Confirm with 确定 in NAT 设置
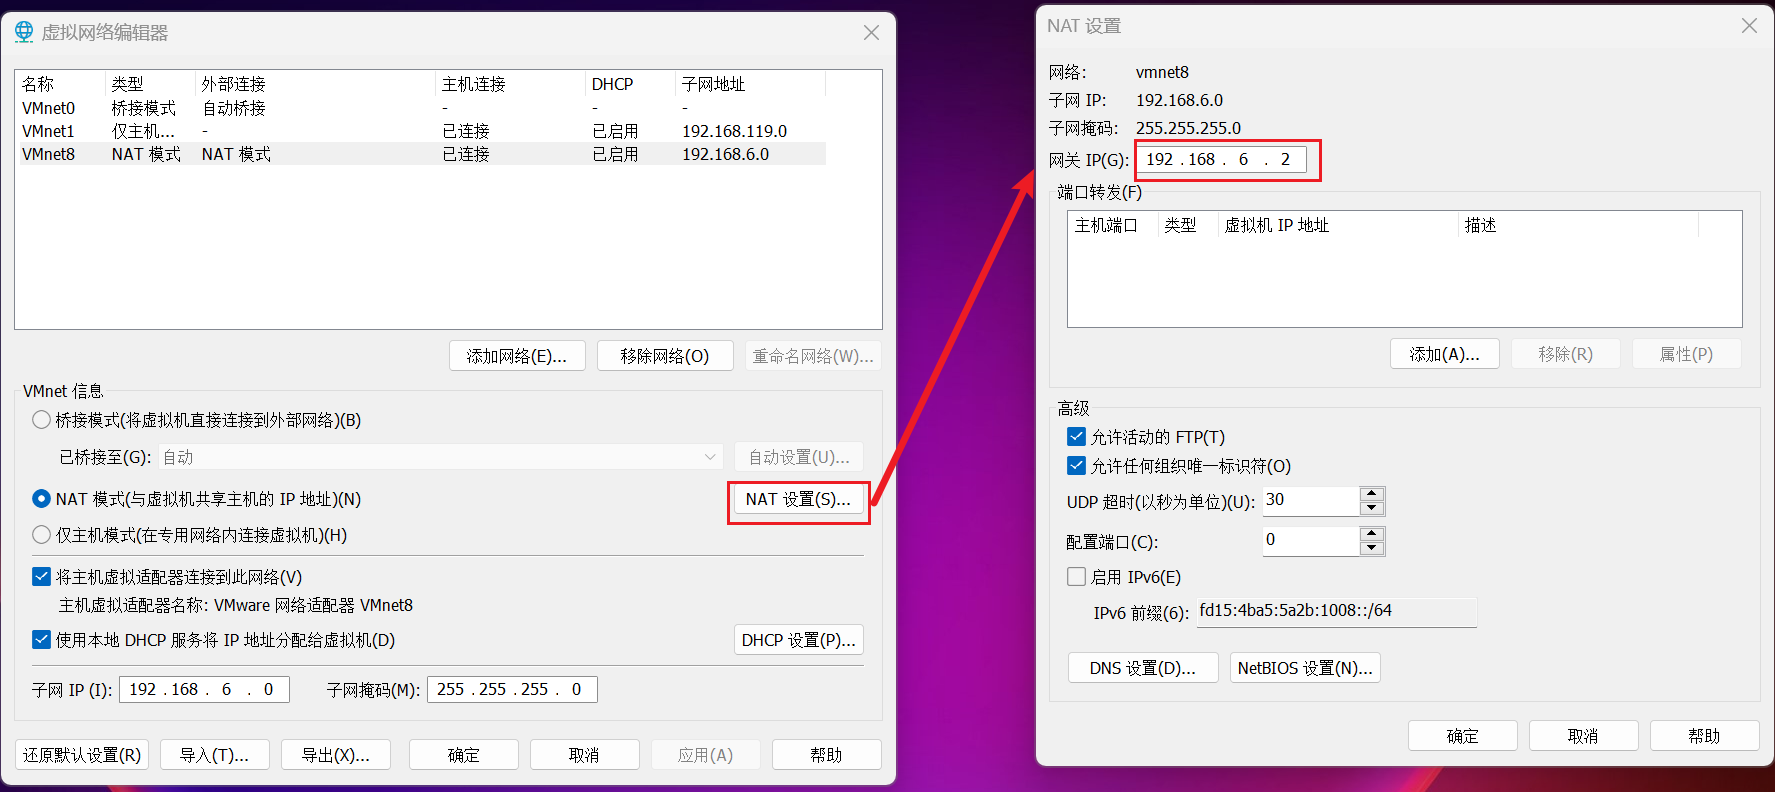The height and width of the screenshot is (792, 1775). pos(1463,736)
